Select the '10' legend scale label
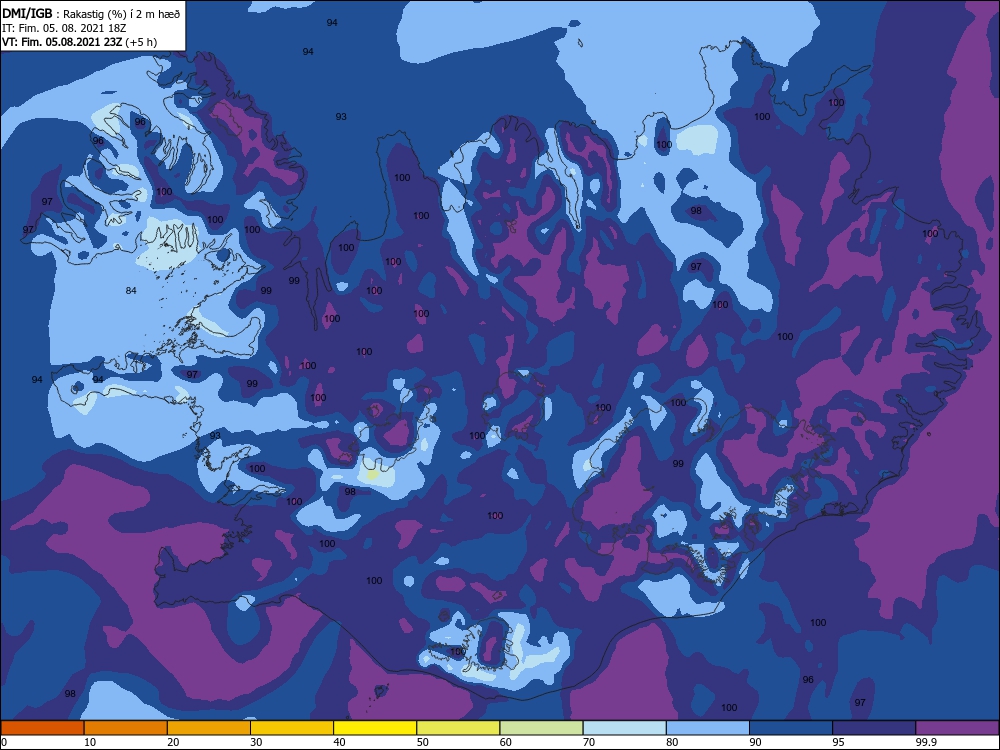 tap(90, 742)
